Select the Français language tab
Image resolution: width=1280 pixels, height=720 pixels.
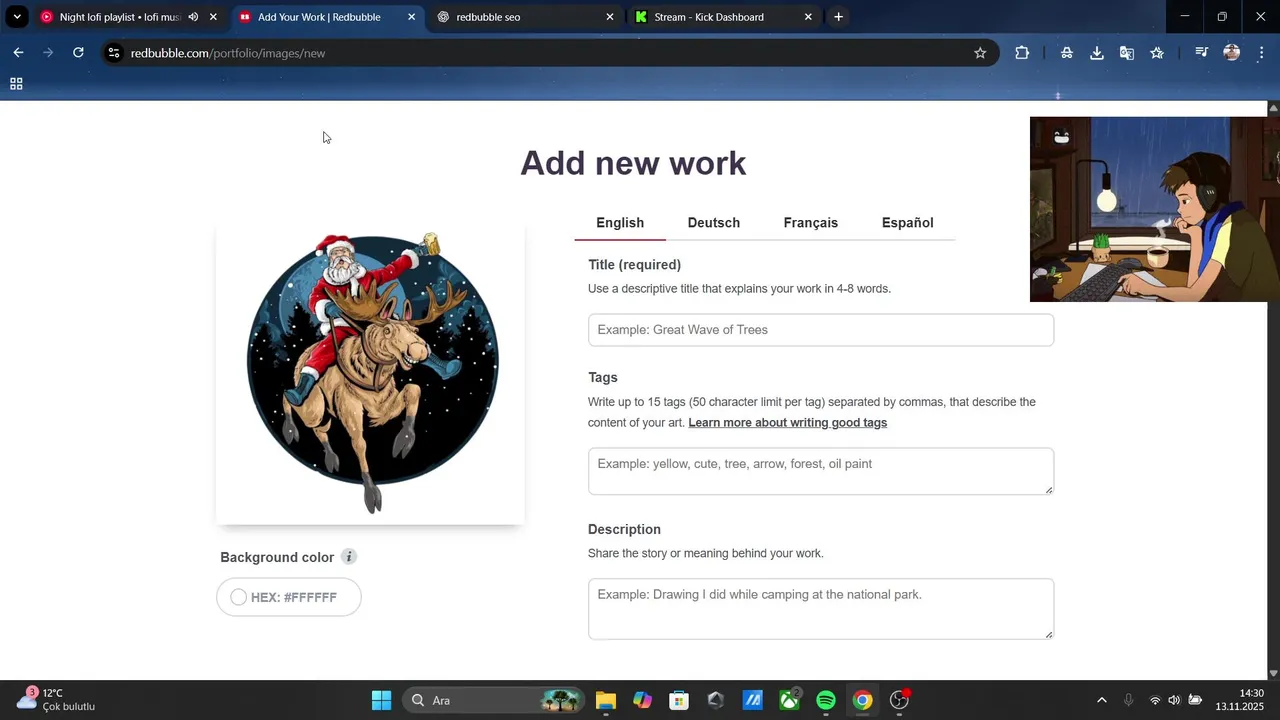click(x=811, y=223)
